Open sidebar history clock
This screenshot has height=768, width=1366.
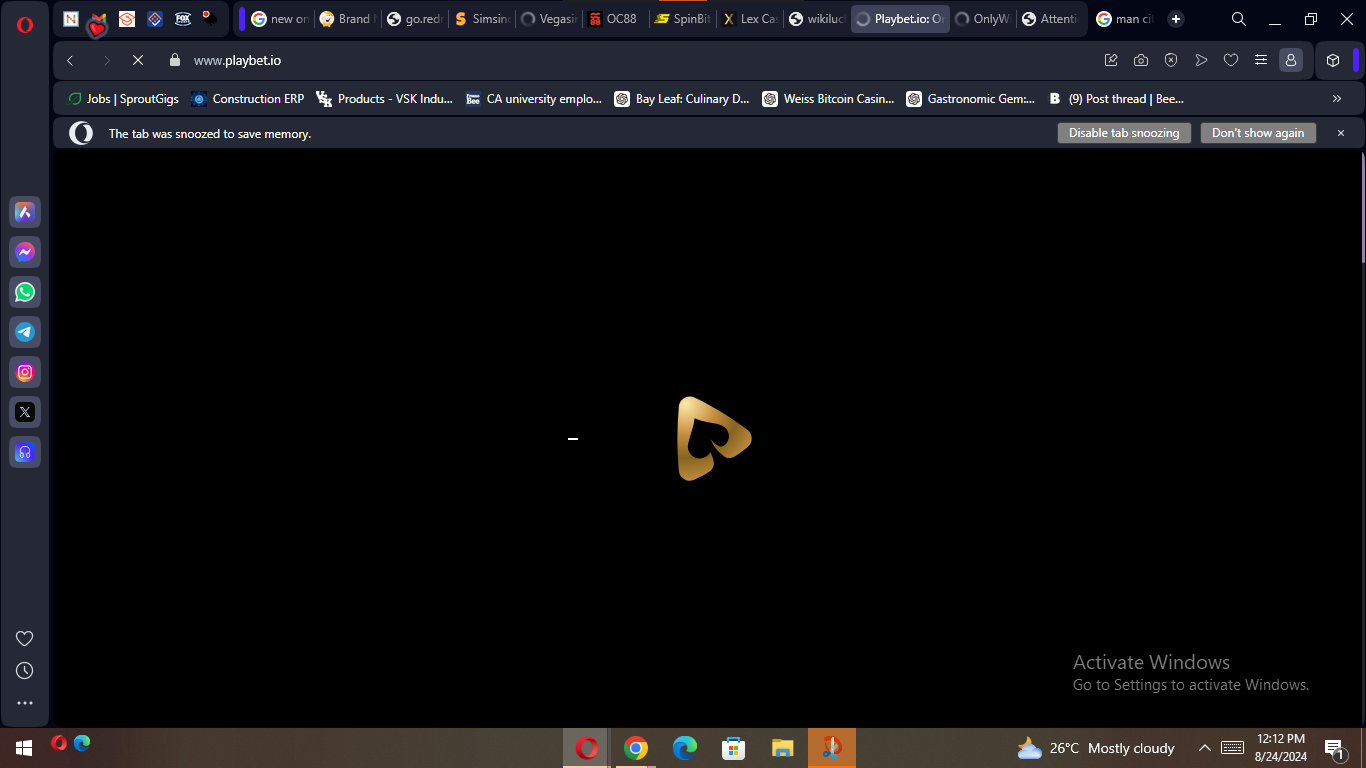25,671
